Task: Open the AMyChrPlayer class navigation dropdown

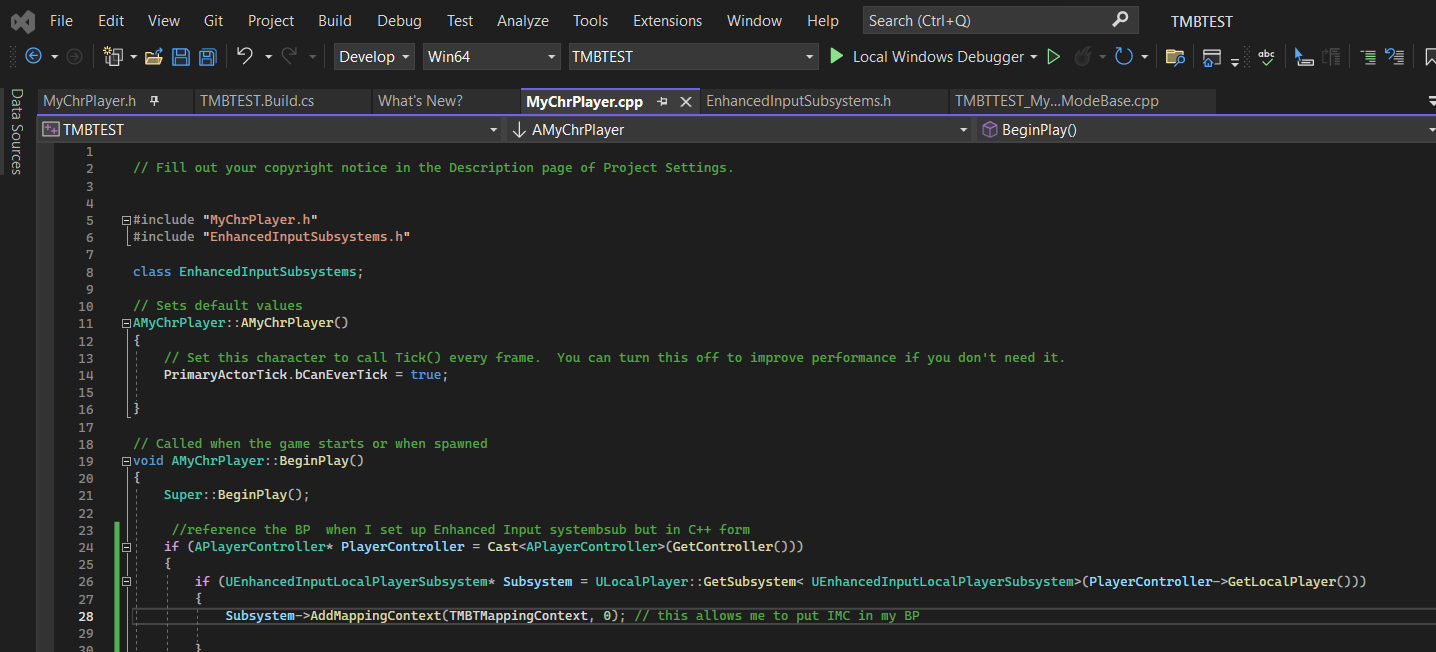Action: coord(739,129)
